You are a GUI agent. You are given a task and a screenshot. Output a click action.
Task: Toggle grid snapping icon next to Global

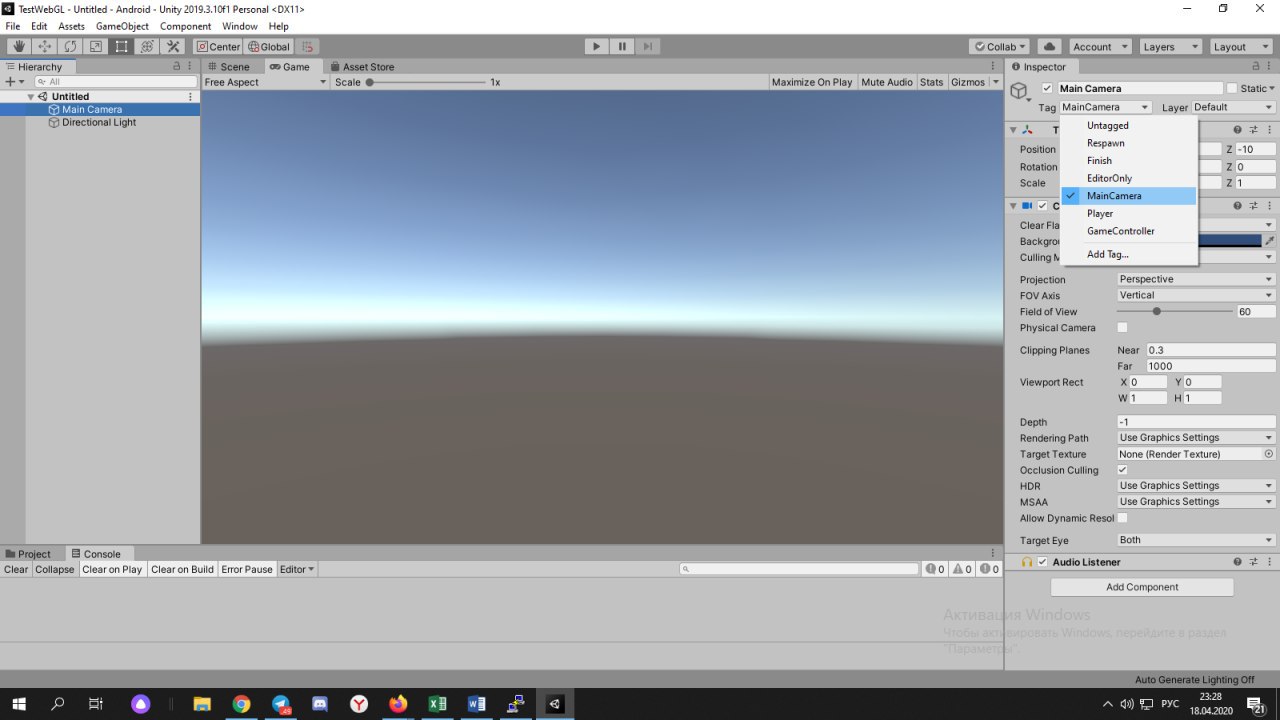pos(307,46)
